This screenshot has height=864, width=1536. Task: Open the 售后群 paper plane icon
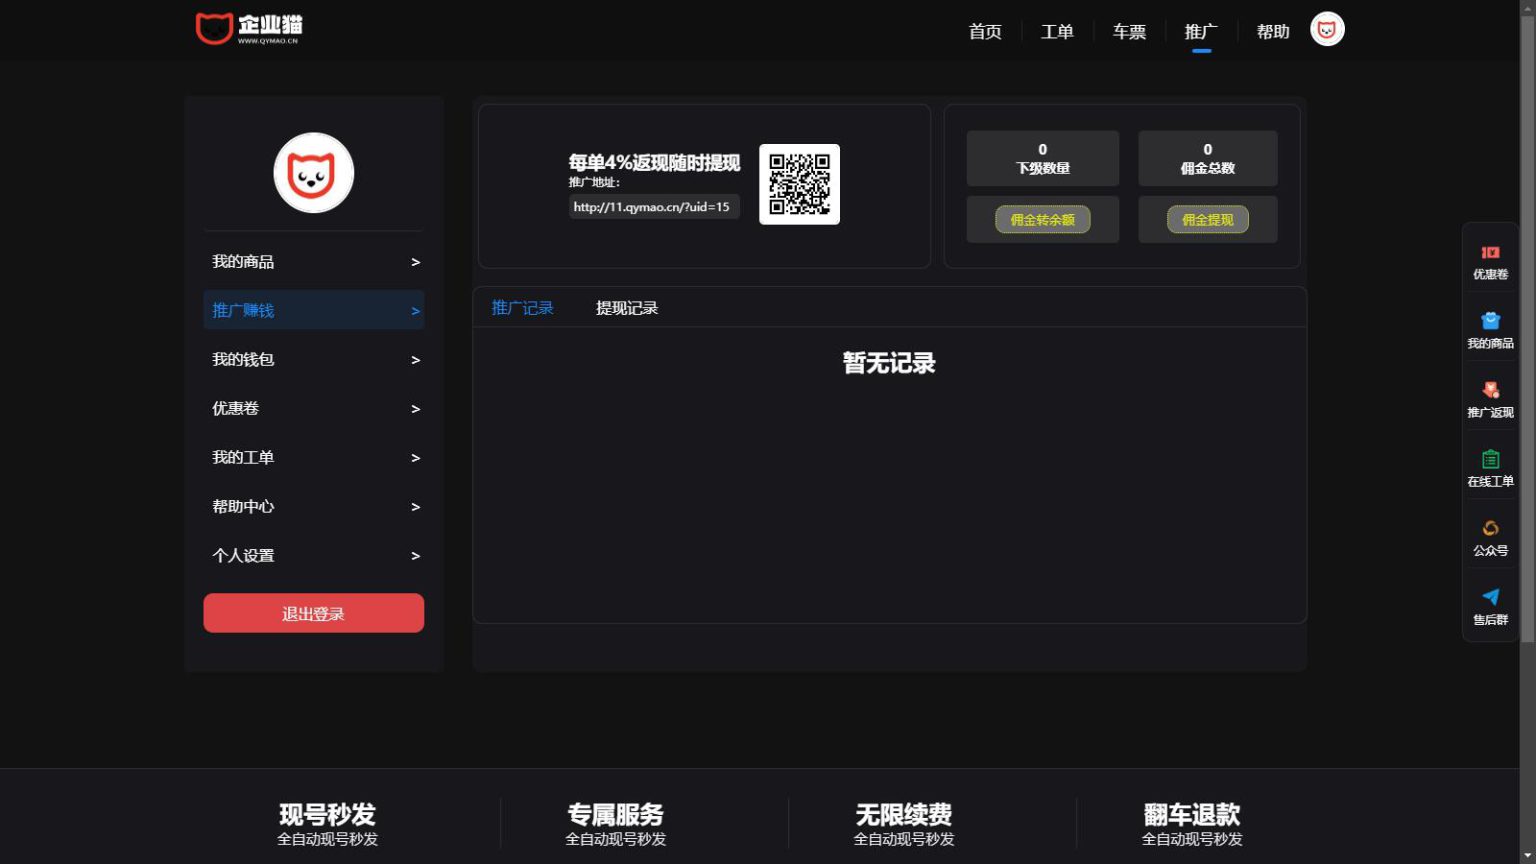[1490, 597]
